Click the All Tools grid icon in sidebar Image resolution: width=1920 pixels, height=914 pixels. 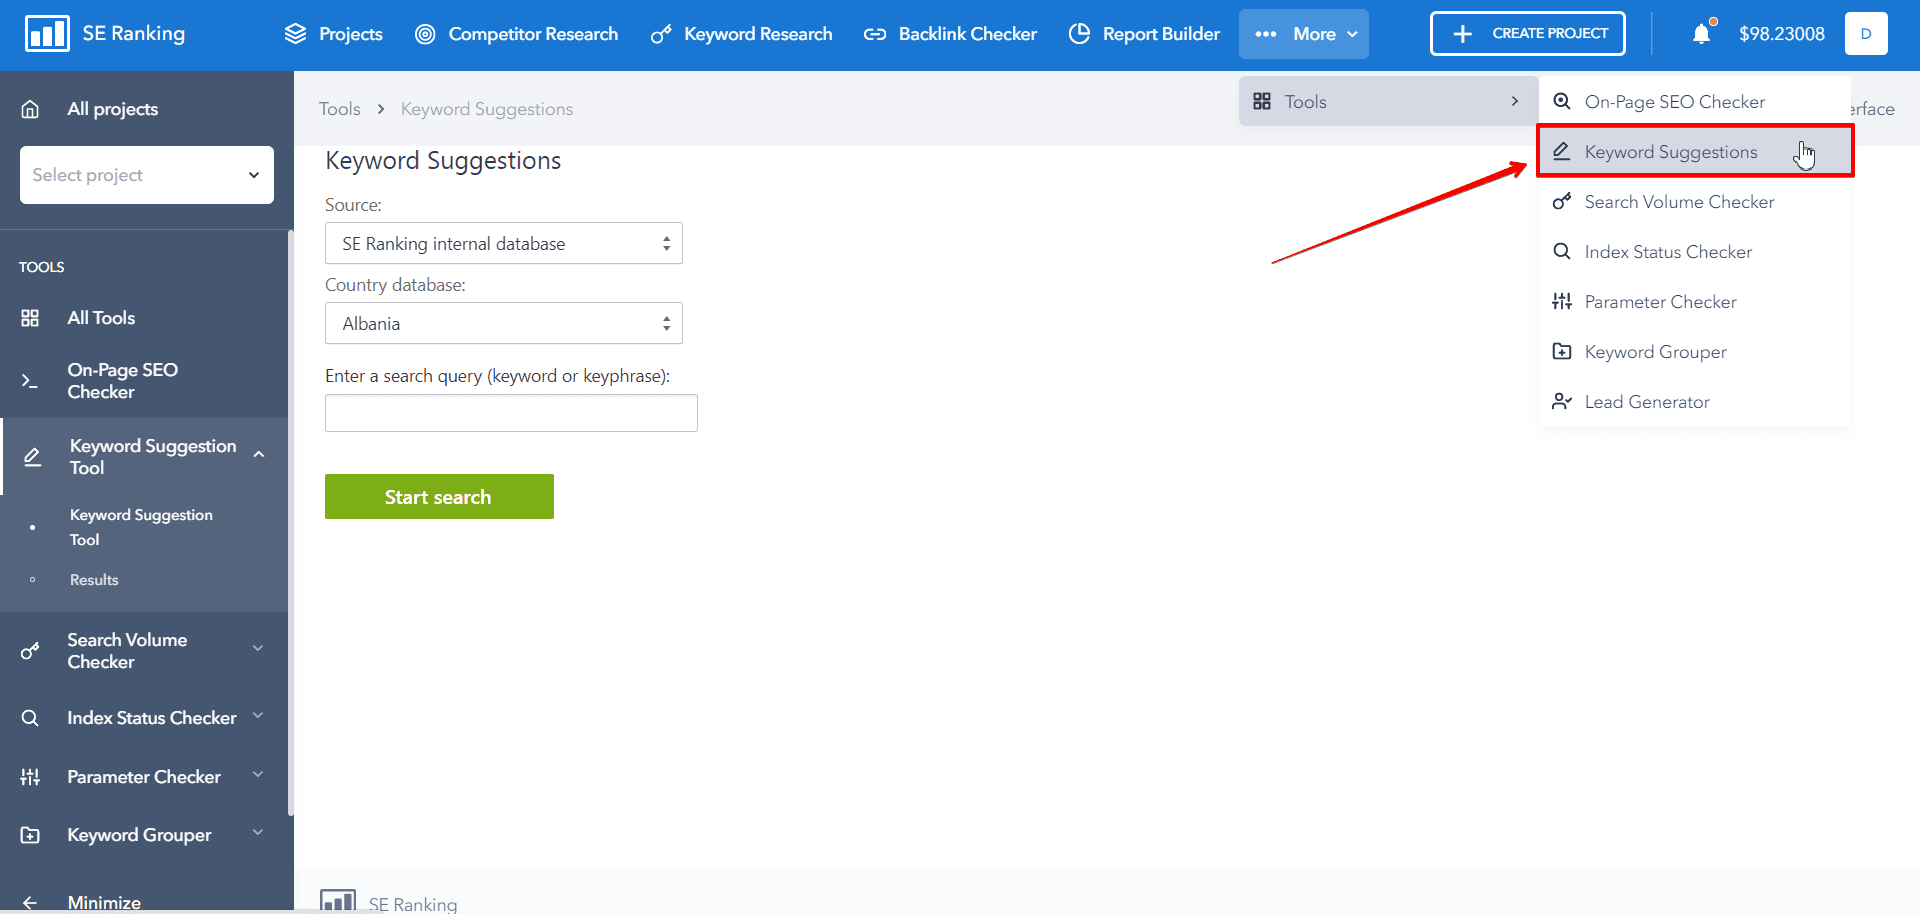pos(30,318)
